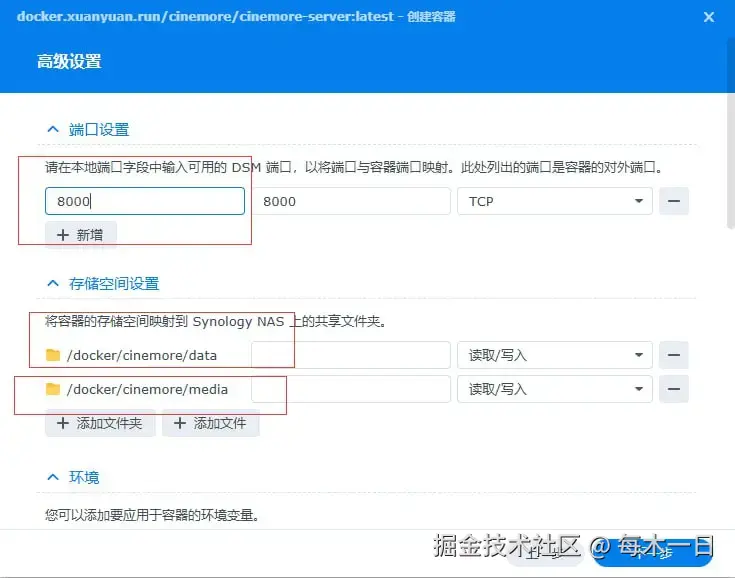Collapse the 端口设置 section chevron
The height and width of the screenshot is (578, 735).
click(x=53, y=129)
